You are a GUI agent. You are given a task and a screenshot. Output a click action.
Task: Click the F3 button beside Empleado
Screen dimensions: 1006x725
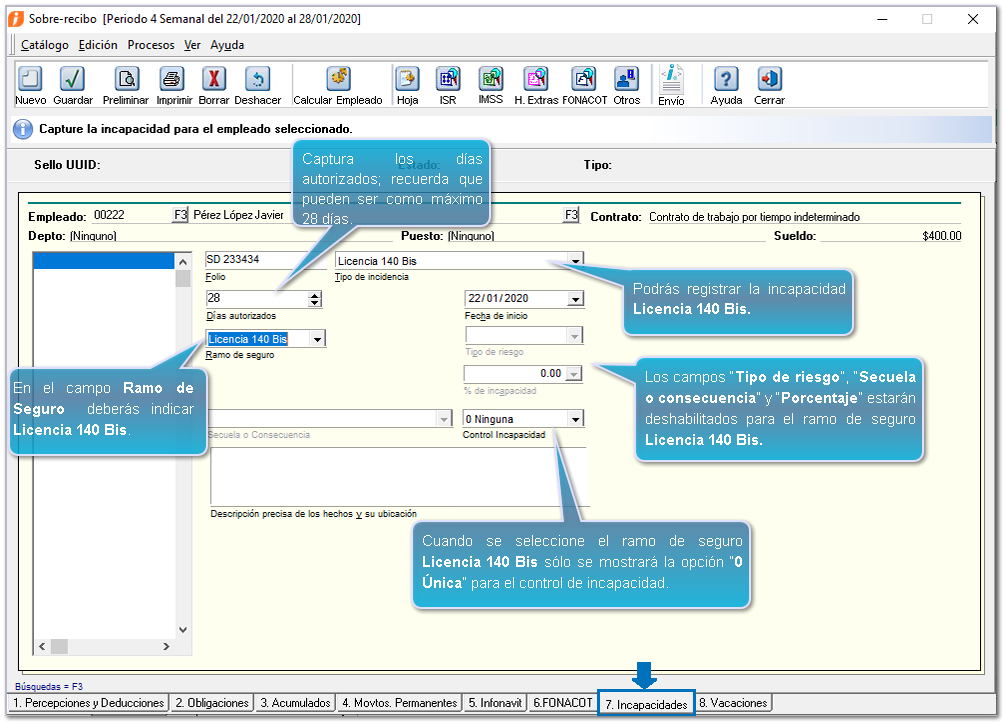tap(180, 215)
